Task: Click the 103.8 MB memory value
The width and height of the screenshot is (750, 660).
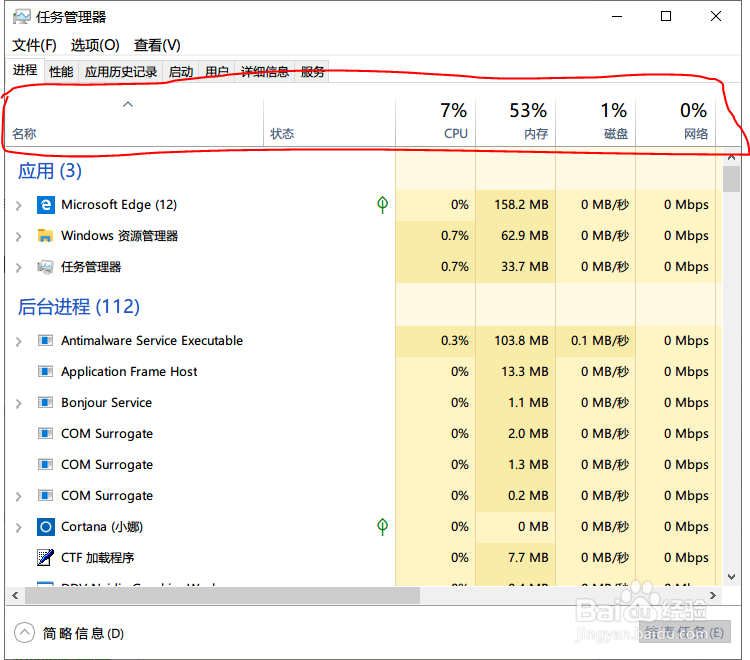Action: click(x=521, y=341)
